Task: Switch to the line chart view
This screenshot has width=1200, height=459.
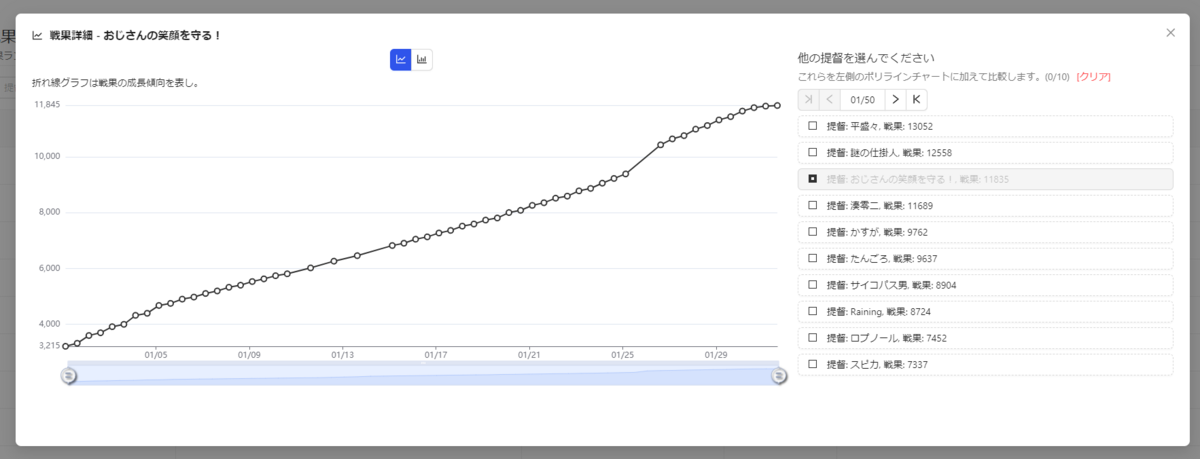Action: click(x=400, y=60)
